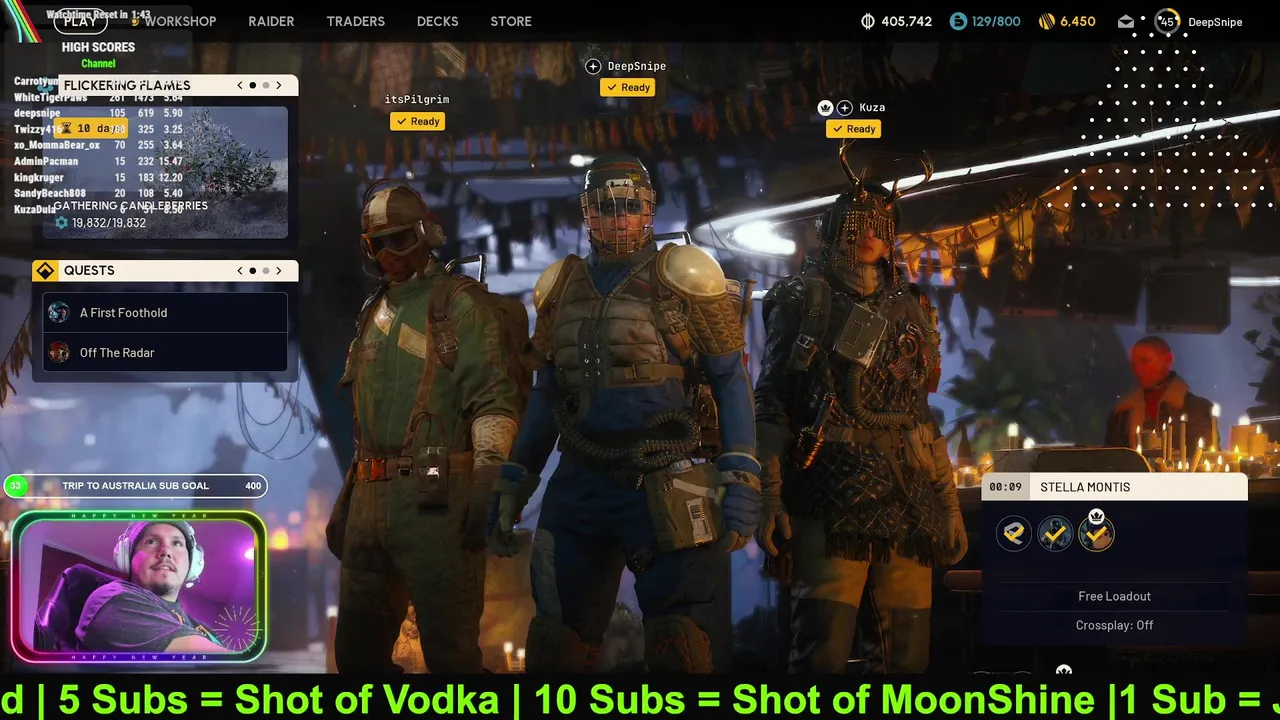Open the A First Foothold quest
The height and width of the screenshot is (720, 1280).
165,312
